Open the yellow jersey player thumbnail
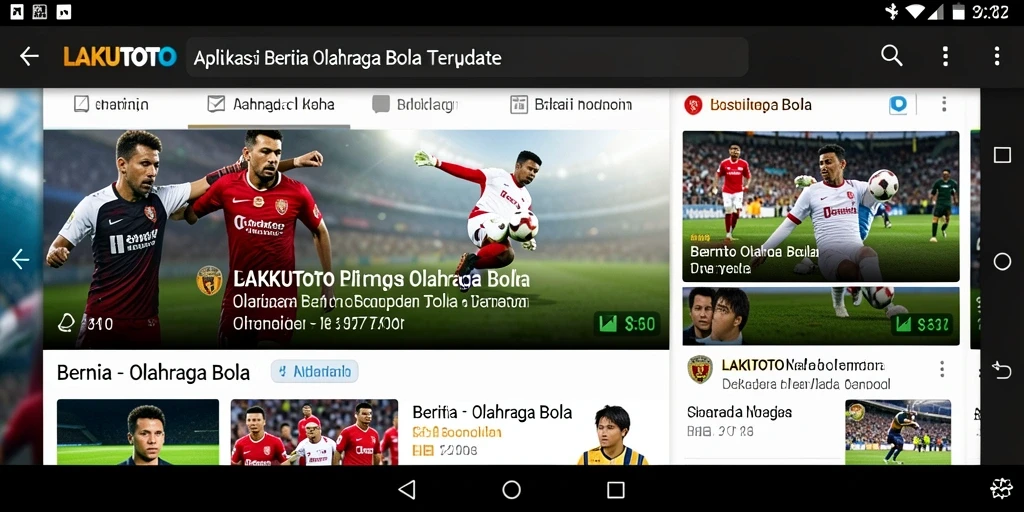The width and height of the screenshot is (1024, 512). 613,434
